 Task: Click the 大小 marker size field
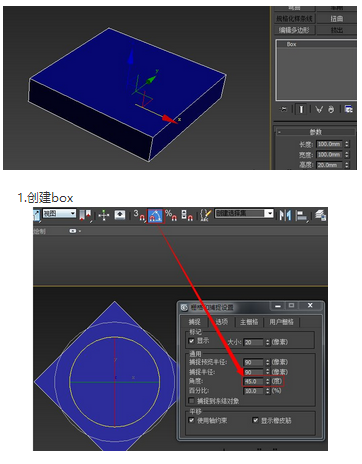(x=254, y=342)
